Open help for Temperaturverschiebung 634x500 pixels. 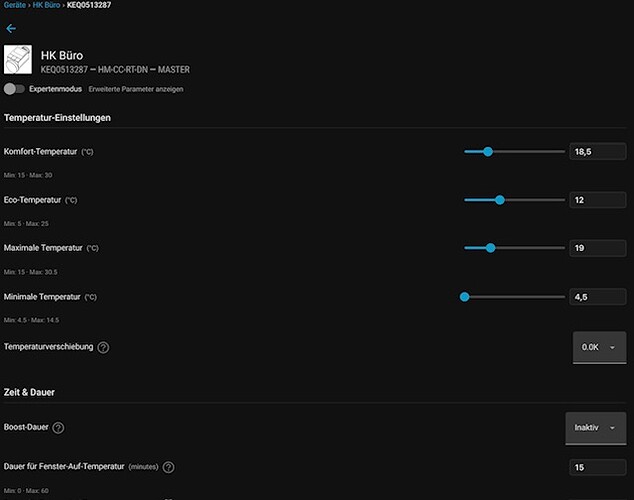[103, 347]
